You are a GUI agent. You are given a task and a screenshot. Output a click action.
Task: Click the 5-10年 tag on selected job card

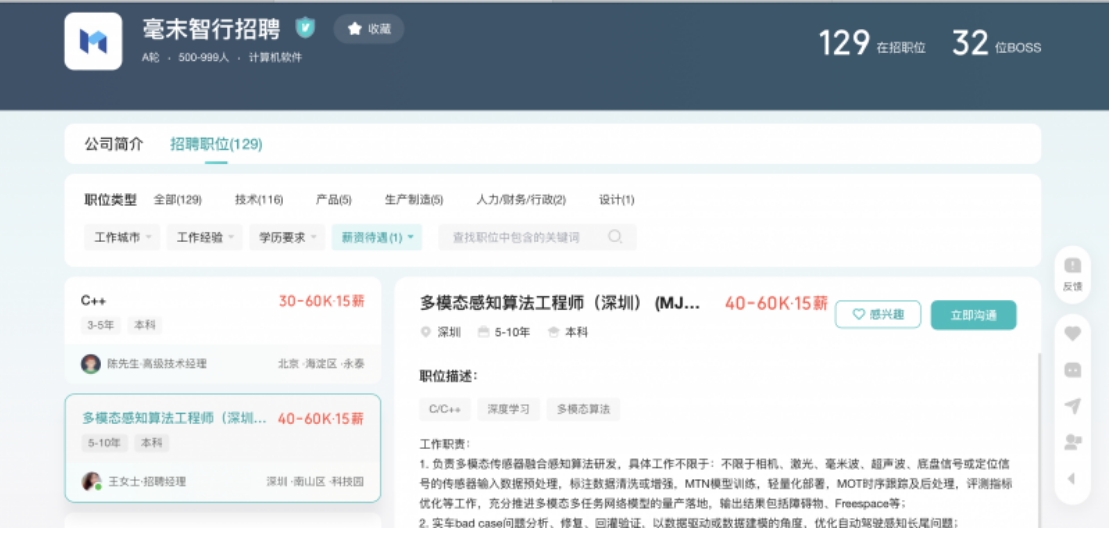105,443
